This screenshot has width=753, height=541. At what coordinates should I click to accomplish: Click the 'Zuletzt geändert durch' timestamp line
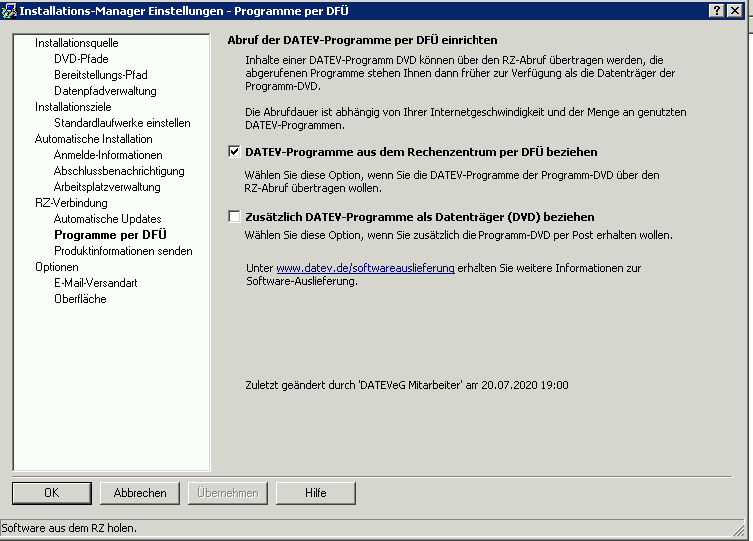pyautogui.click(x=407, y=385)
